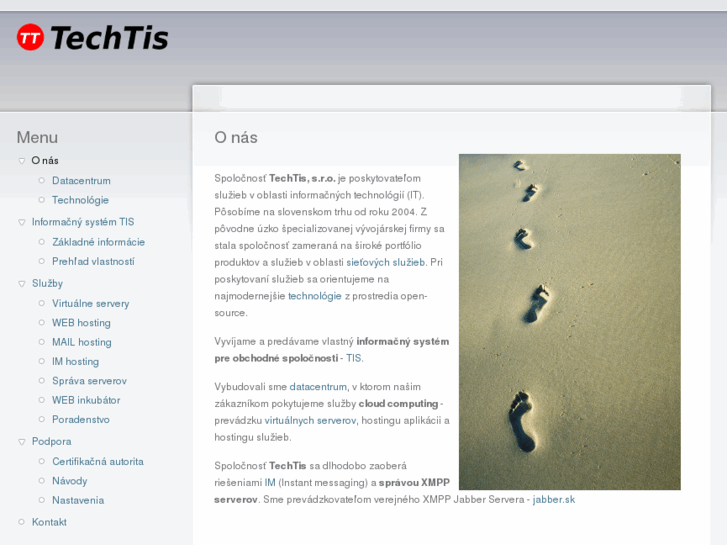This screenshot has height=545, width=727.
Task: Collapse the O nás menu section triangle
Action: tap(21, 161)
